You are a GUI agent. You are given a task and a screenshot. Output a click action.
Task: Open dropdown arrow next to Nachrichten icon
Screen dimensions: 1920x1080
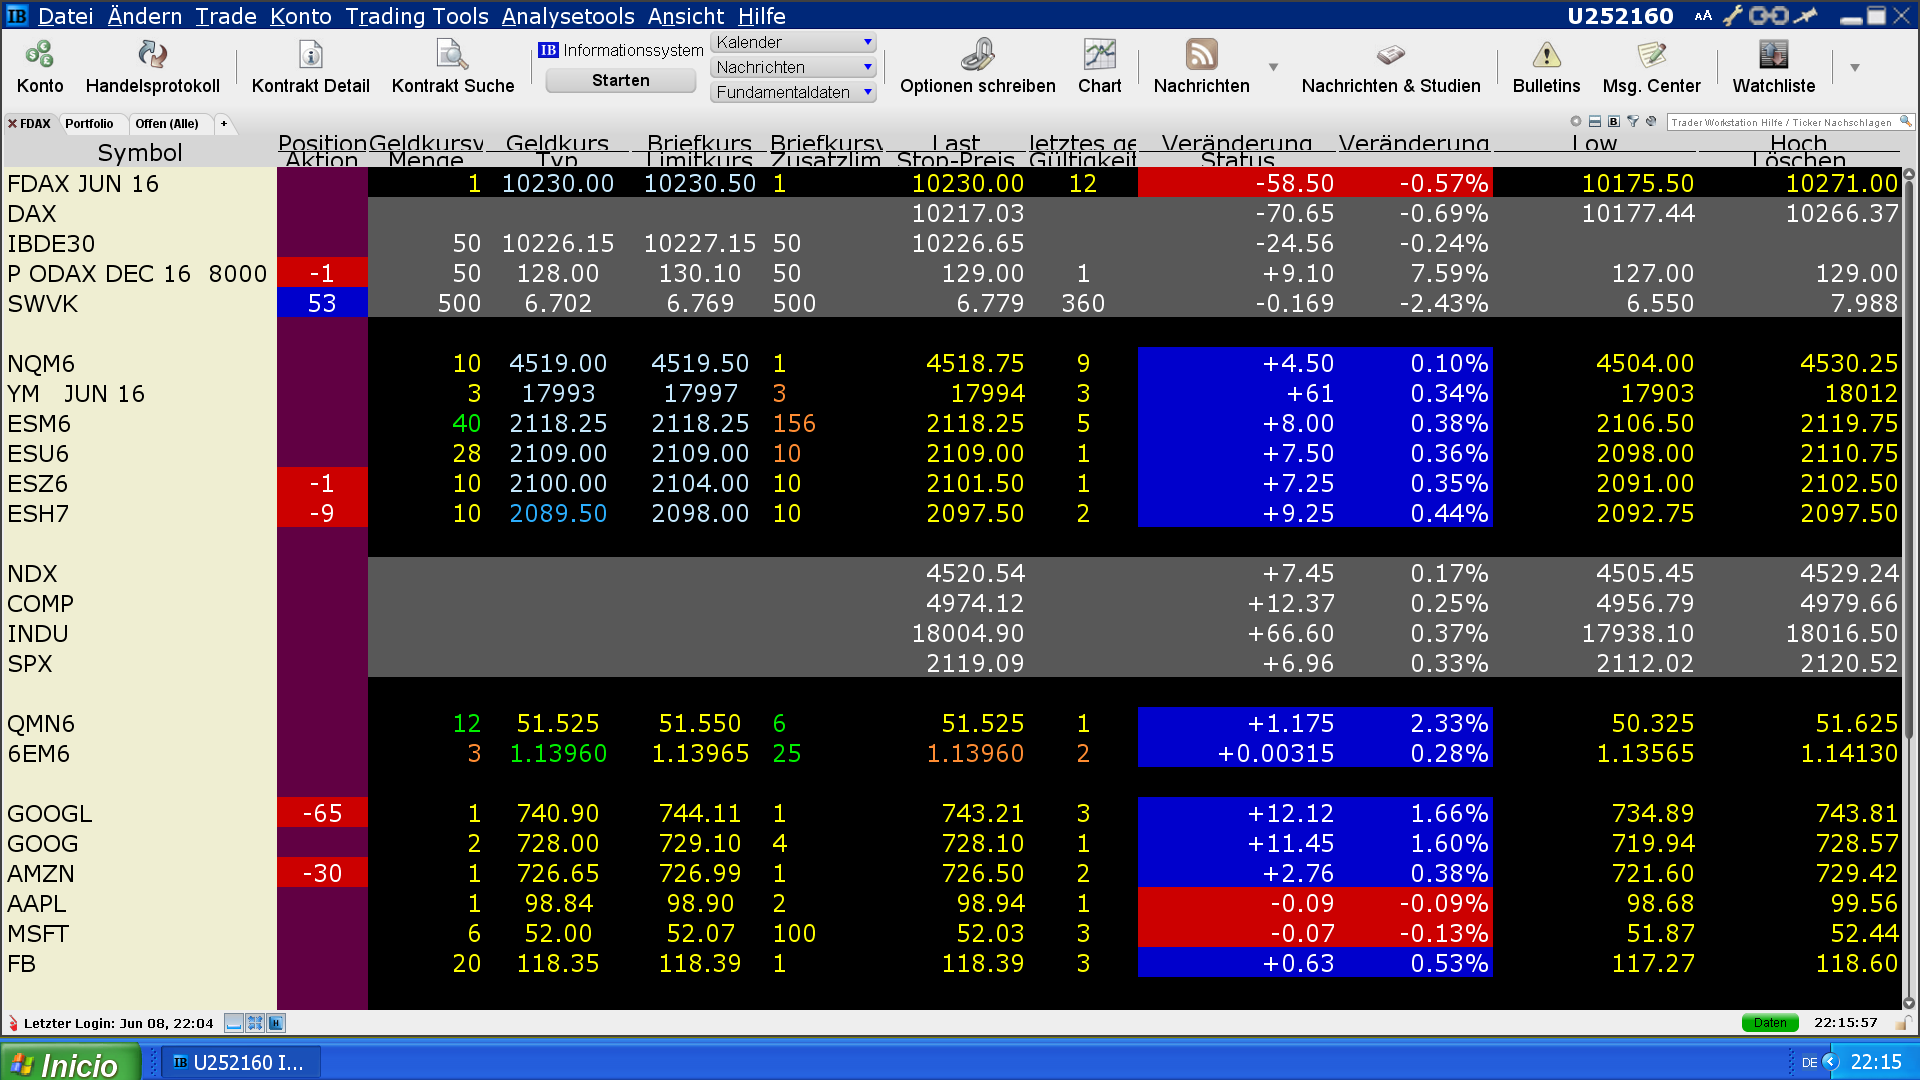(1273, 68)
